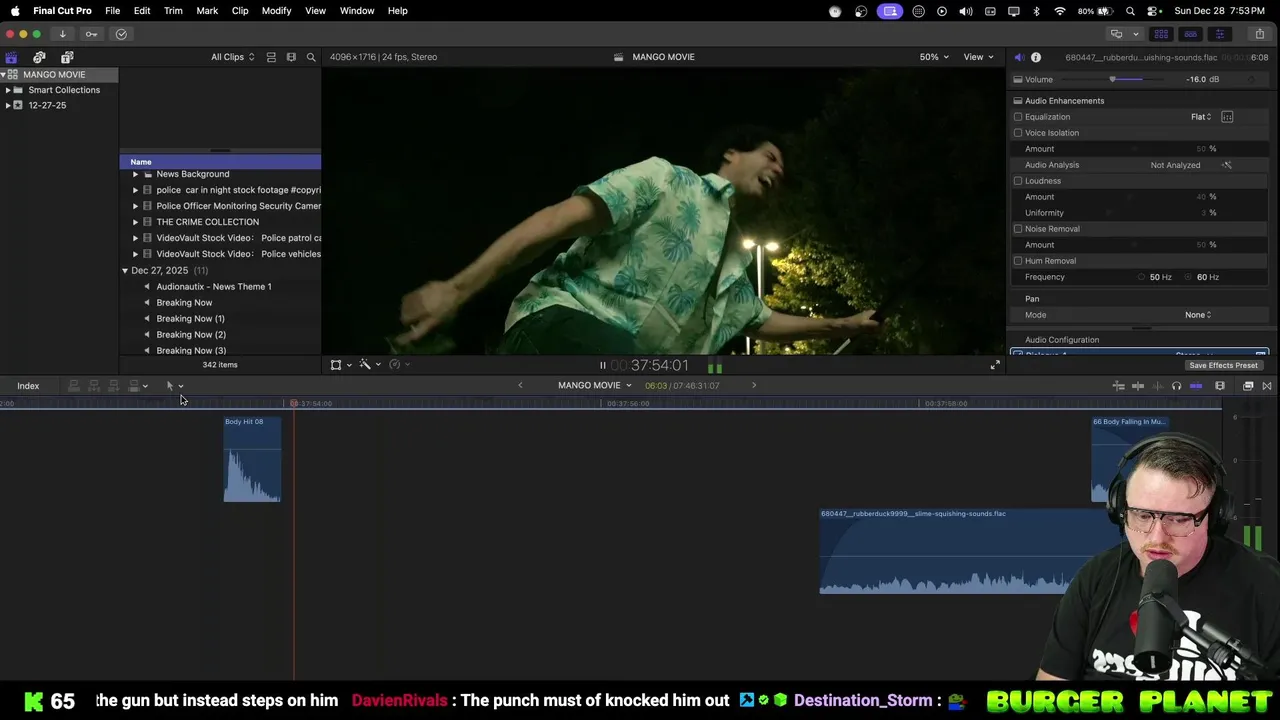Toggle the Inspector panel button
The width and height of the screenshot is (1280, 720).
(1219, 34)
